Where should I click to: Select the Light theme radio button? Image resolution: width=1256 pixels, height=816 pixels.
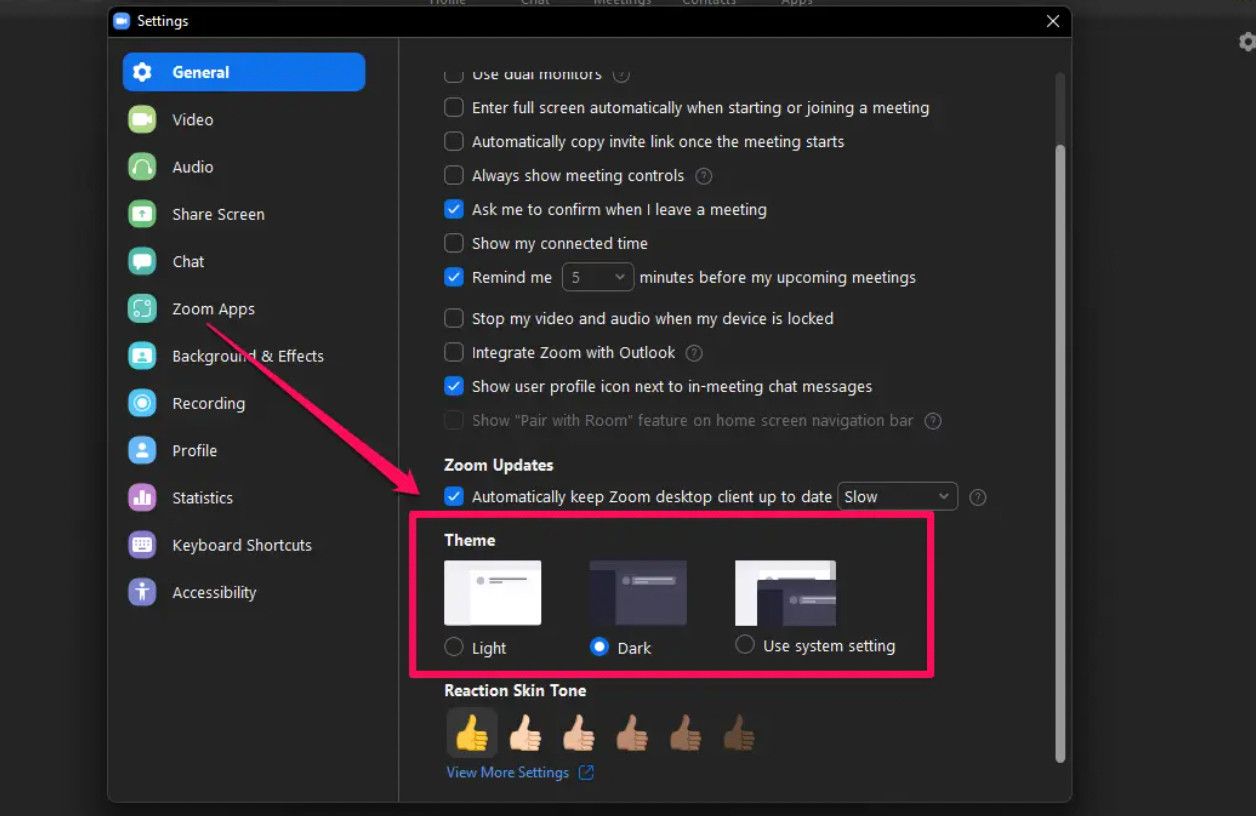[454, 648]
